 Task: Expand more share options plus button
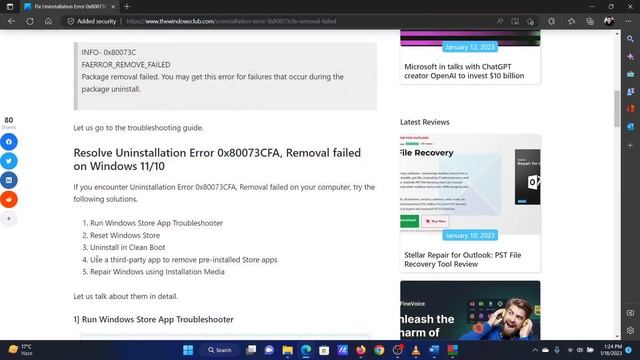click(x=9, y=218)
